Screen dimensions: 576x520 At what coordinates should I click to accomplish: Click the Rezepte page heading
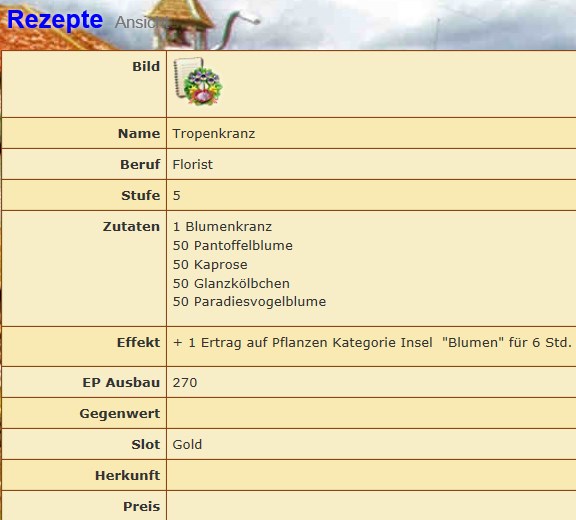coord(55,20)
